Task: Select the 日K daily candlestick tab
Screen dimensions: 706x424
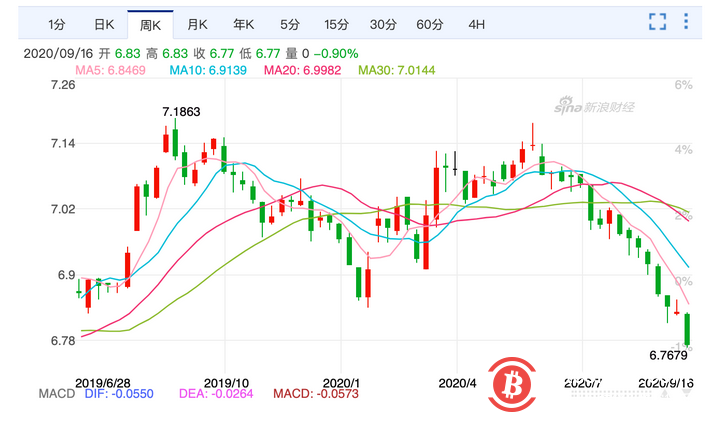Action: [104, 24]
